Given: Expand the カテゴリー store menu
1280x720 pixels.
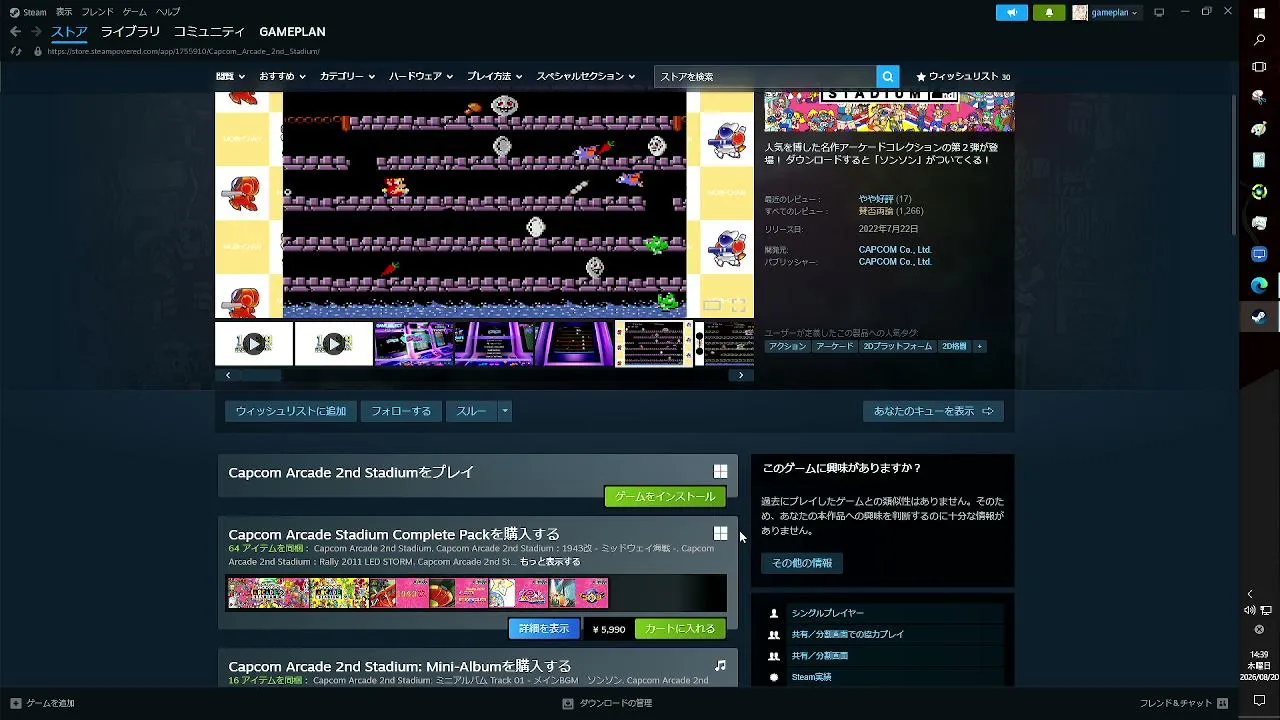Looking at the screenshot, I should coord(347,76).
